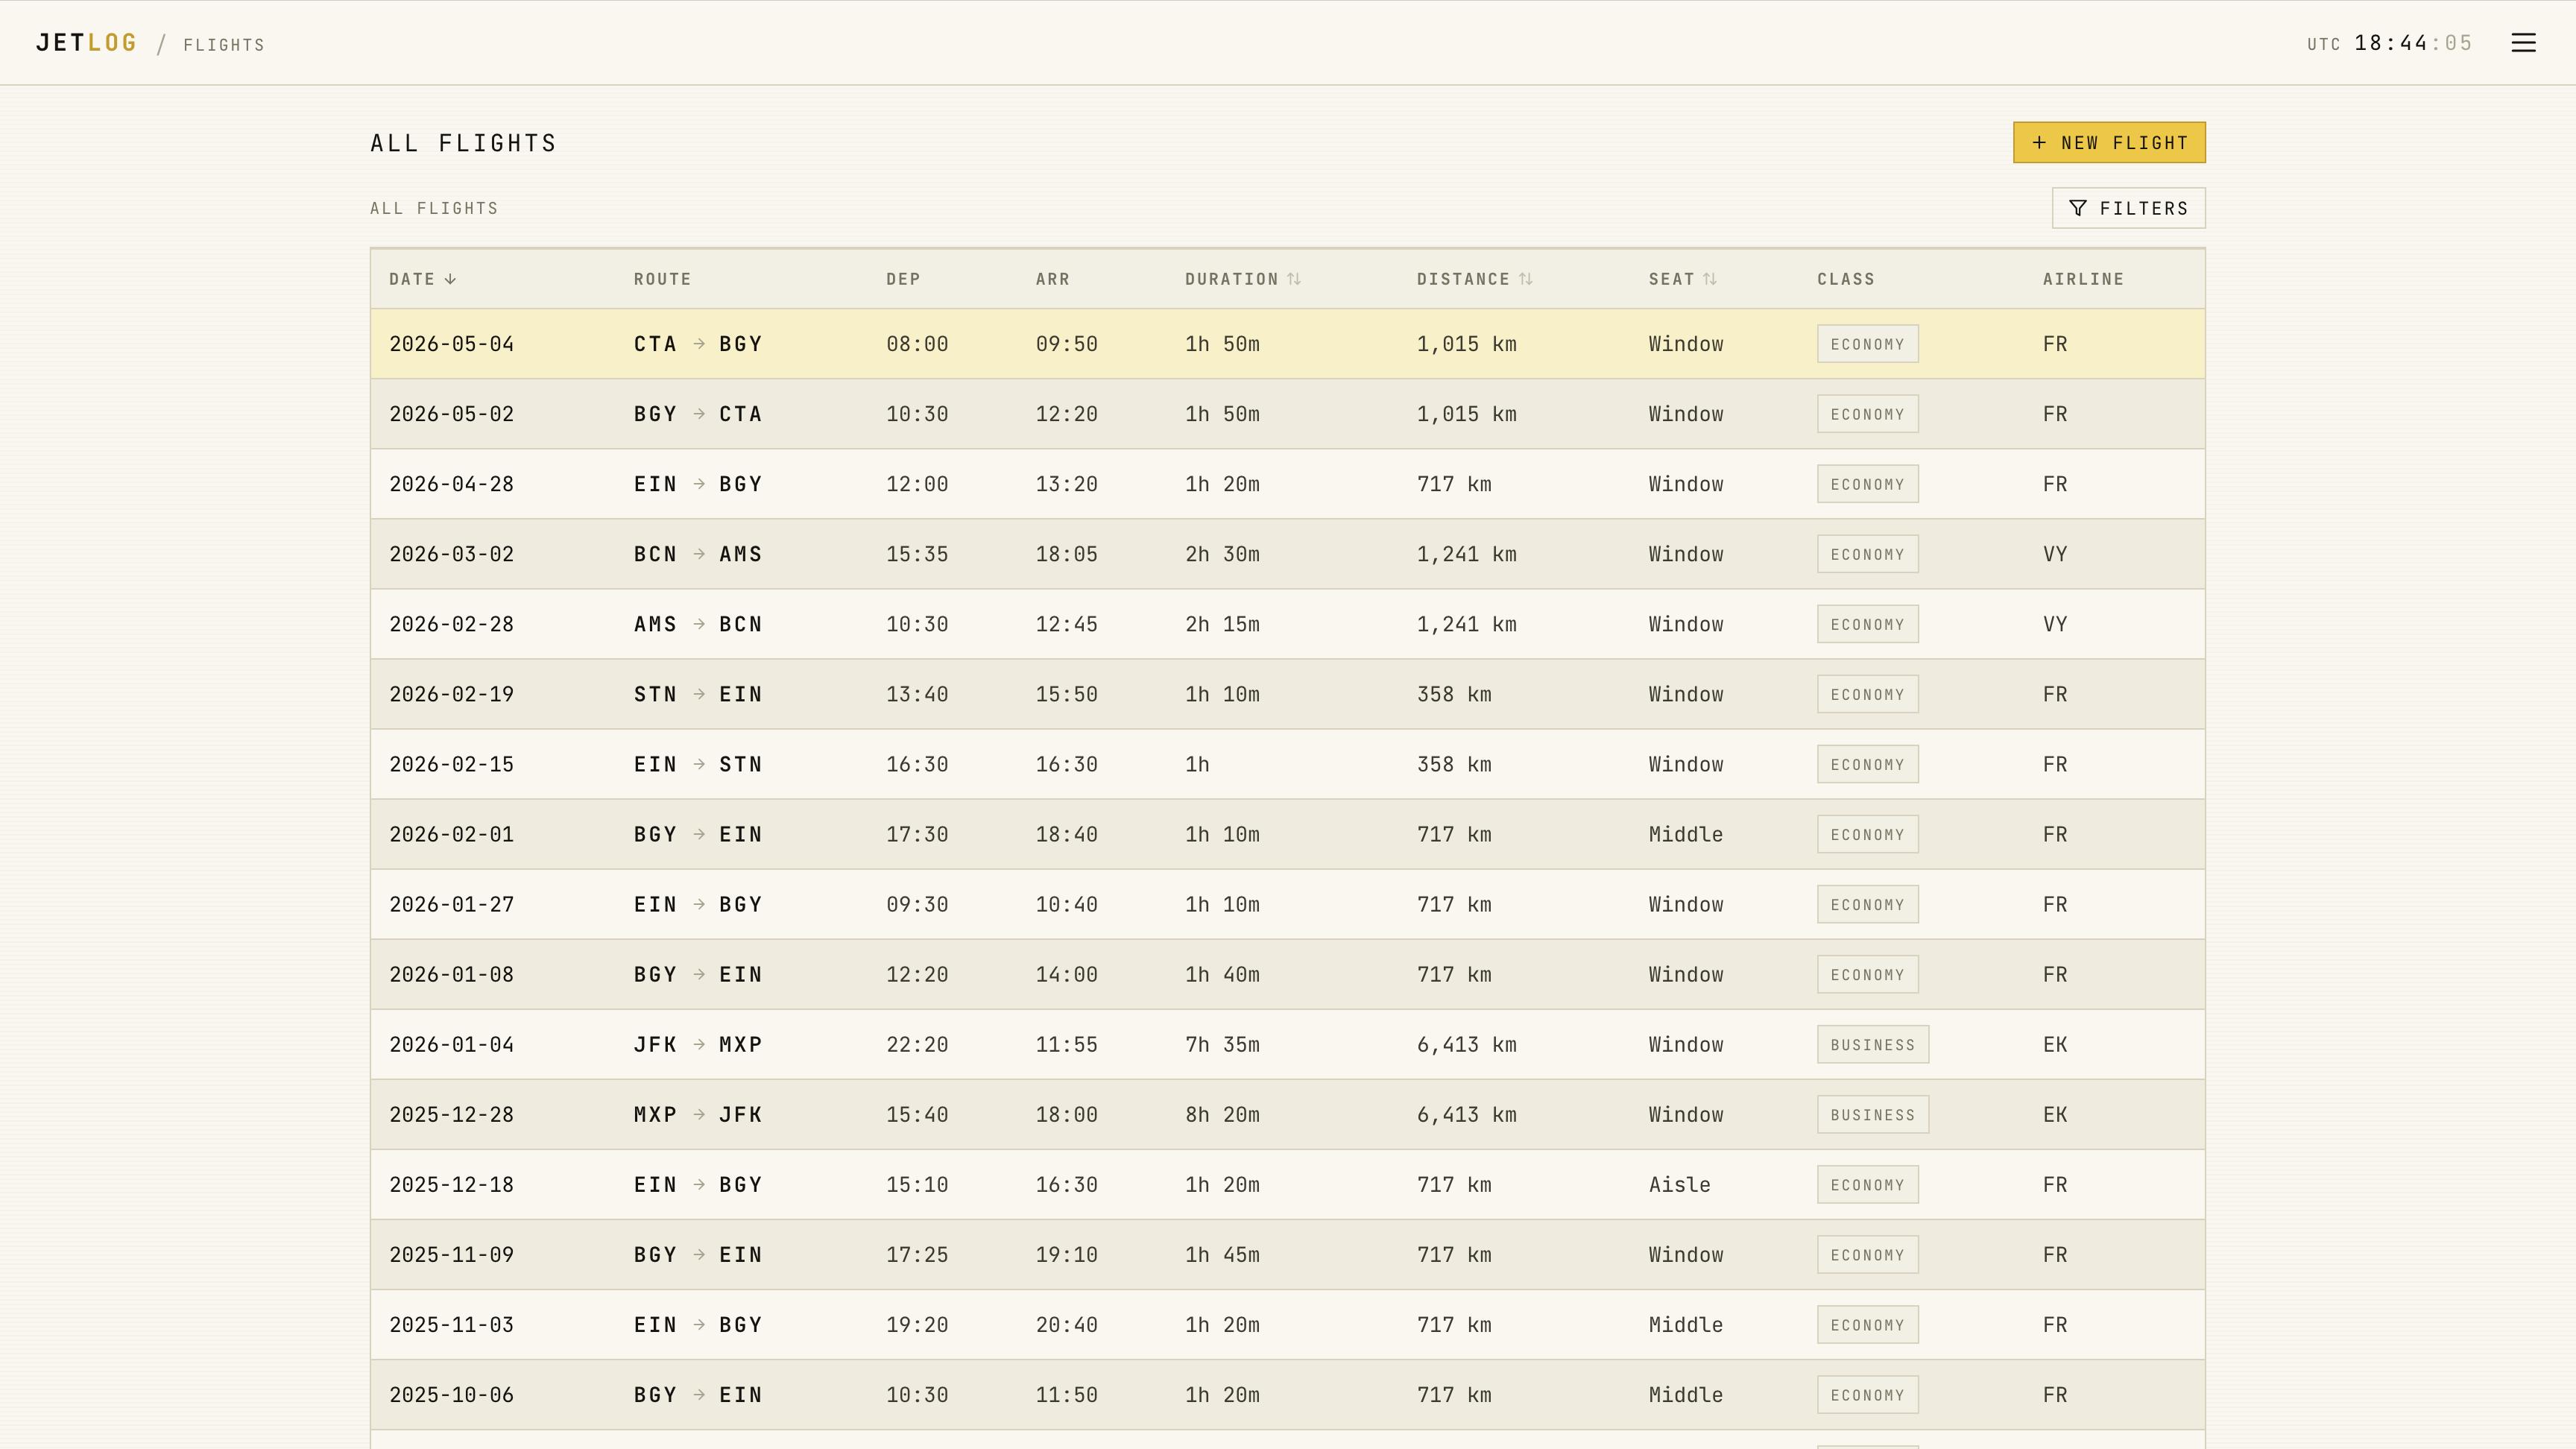Click 1,241 km on 2026-02-28 row

tap(1466, 624)
